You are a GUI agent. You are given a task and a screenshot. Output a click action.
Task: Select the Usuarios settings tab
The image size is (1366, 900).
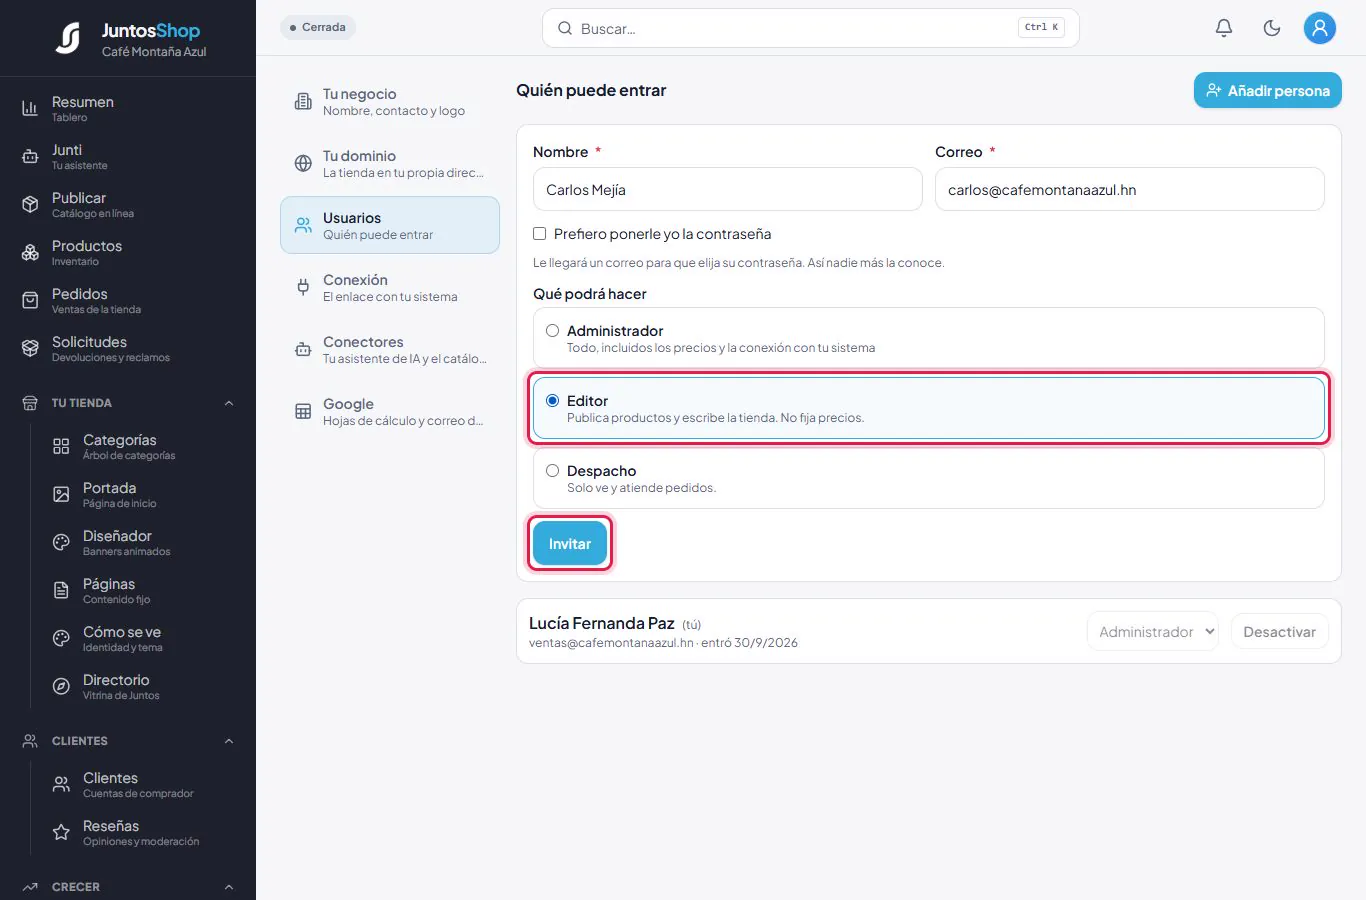tap(390, 225)
